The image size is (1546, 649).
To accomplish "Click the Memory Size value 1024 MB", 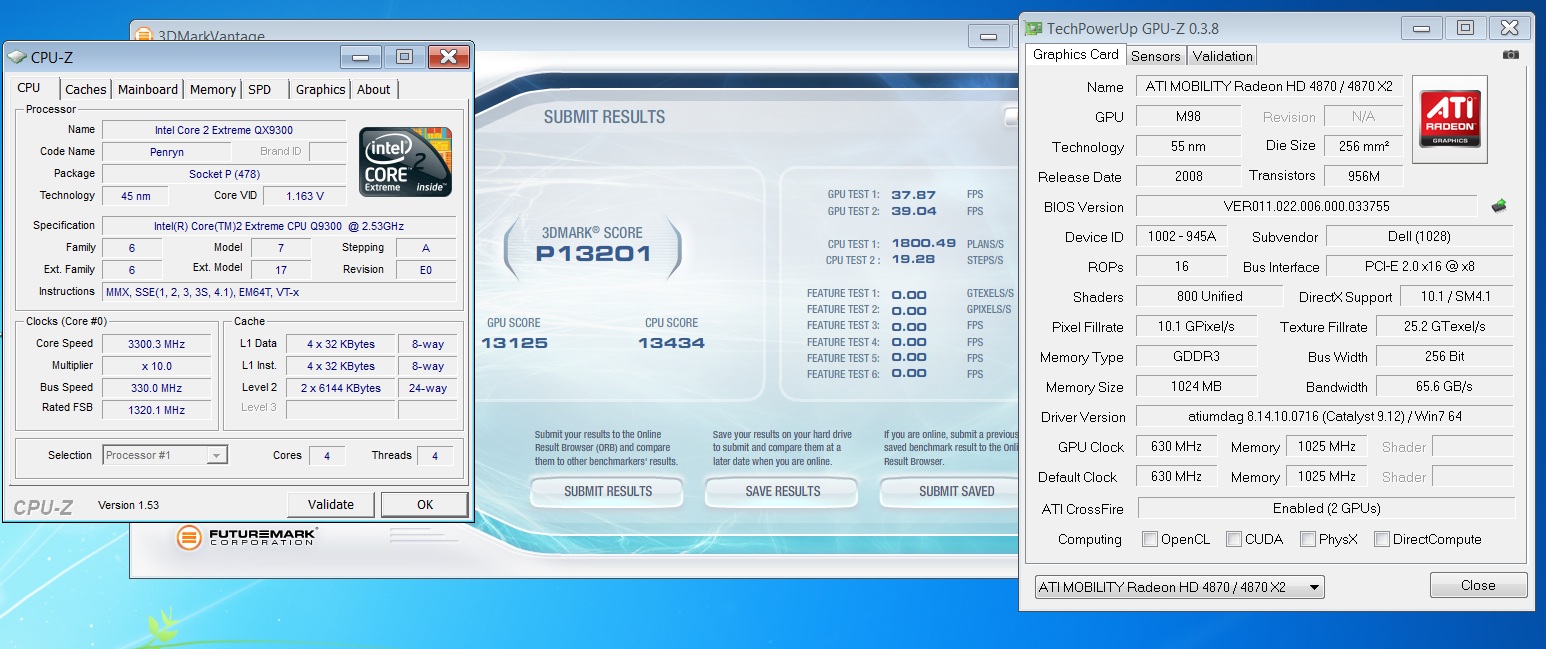I will pos(1196,387).
